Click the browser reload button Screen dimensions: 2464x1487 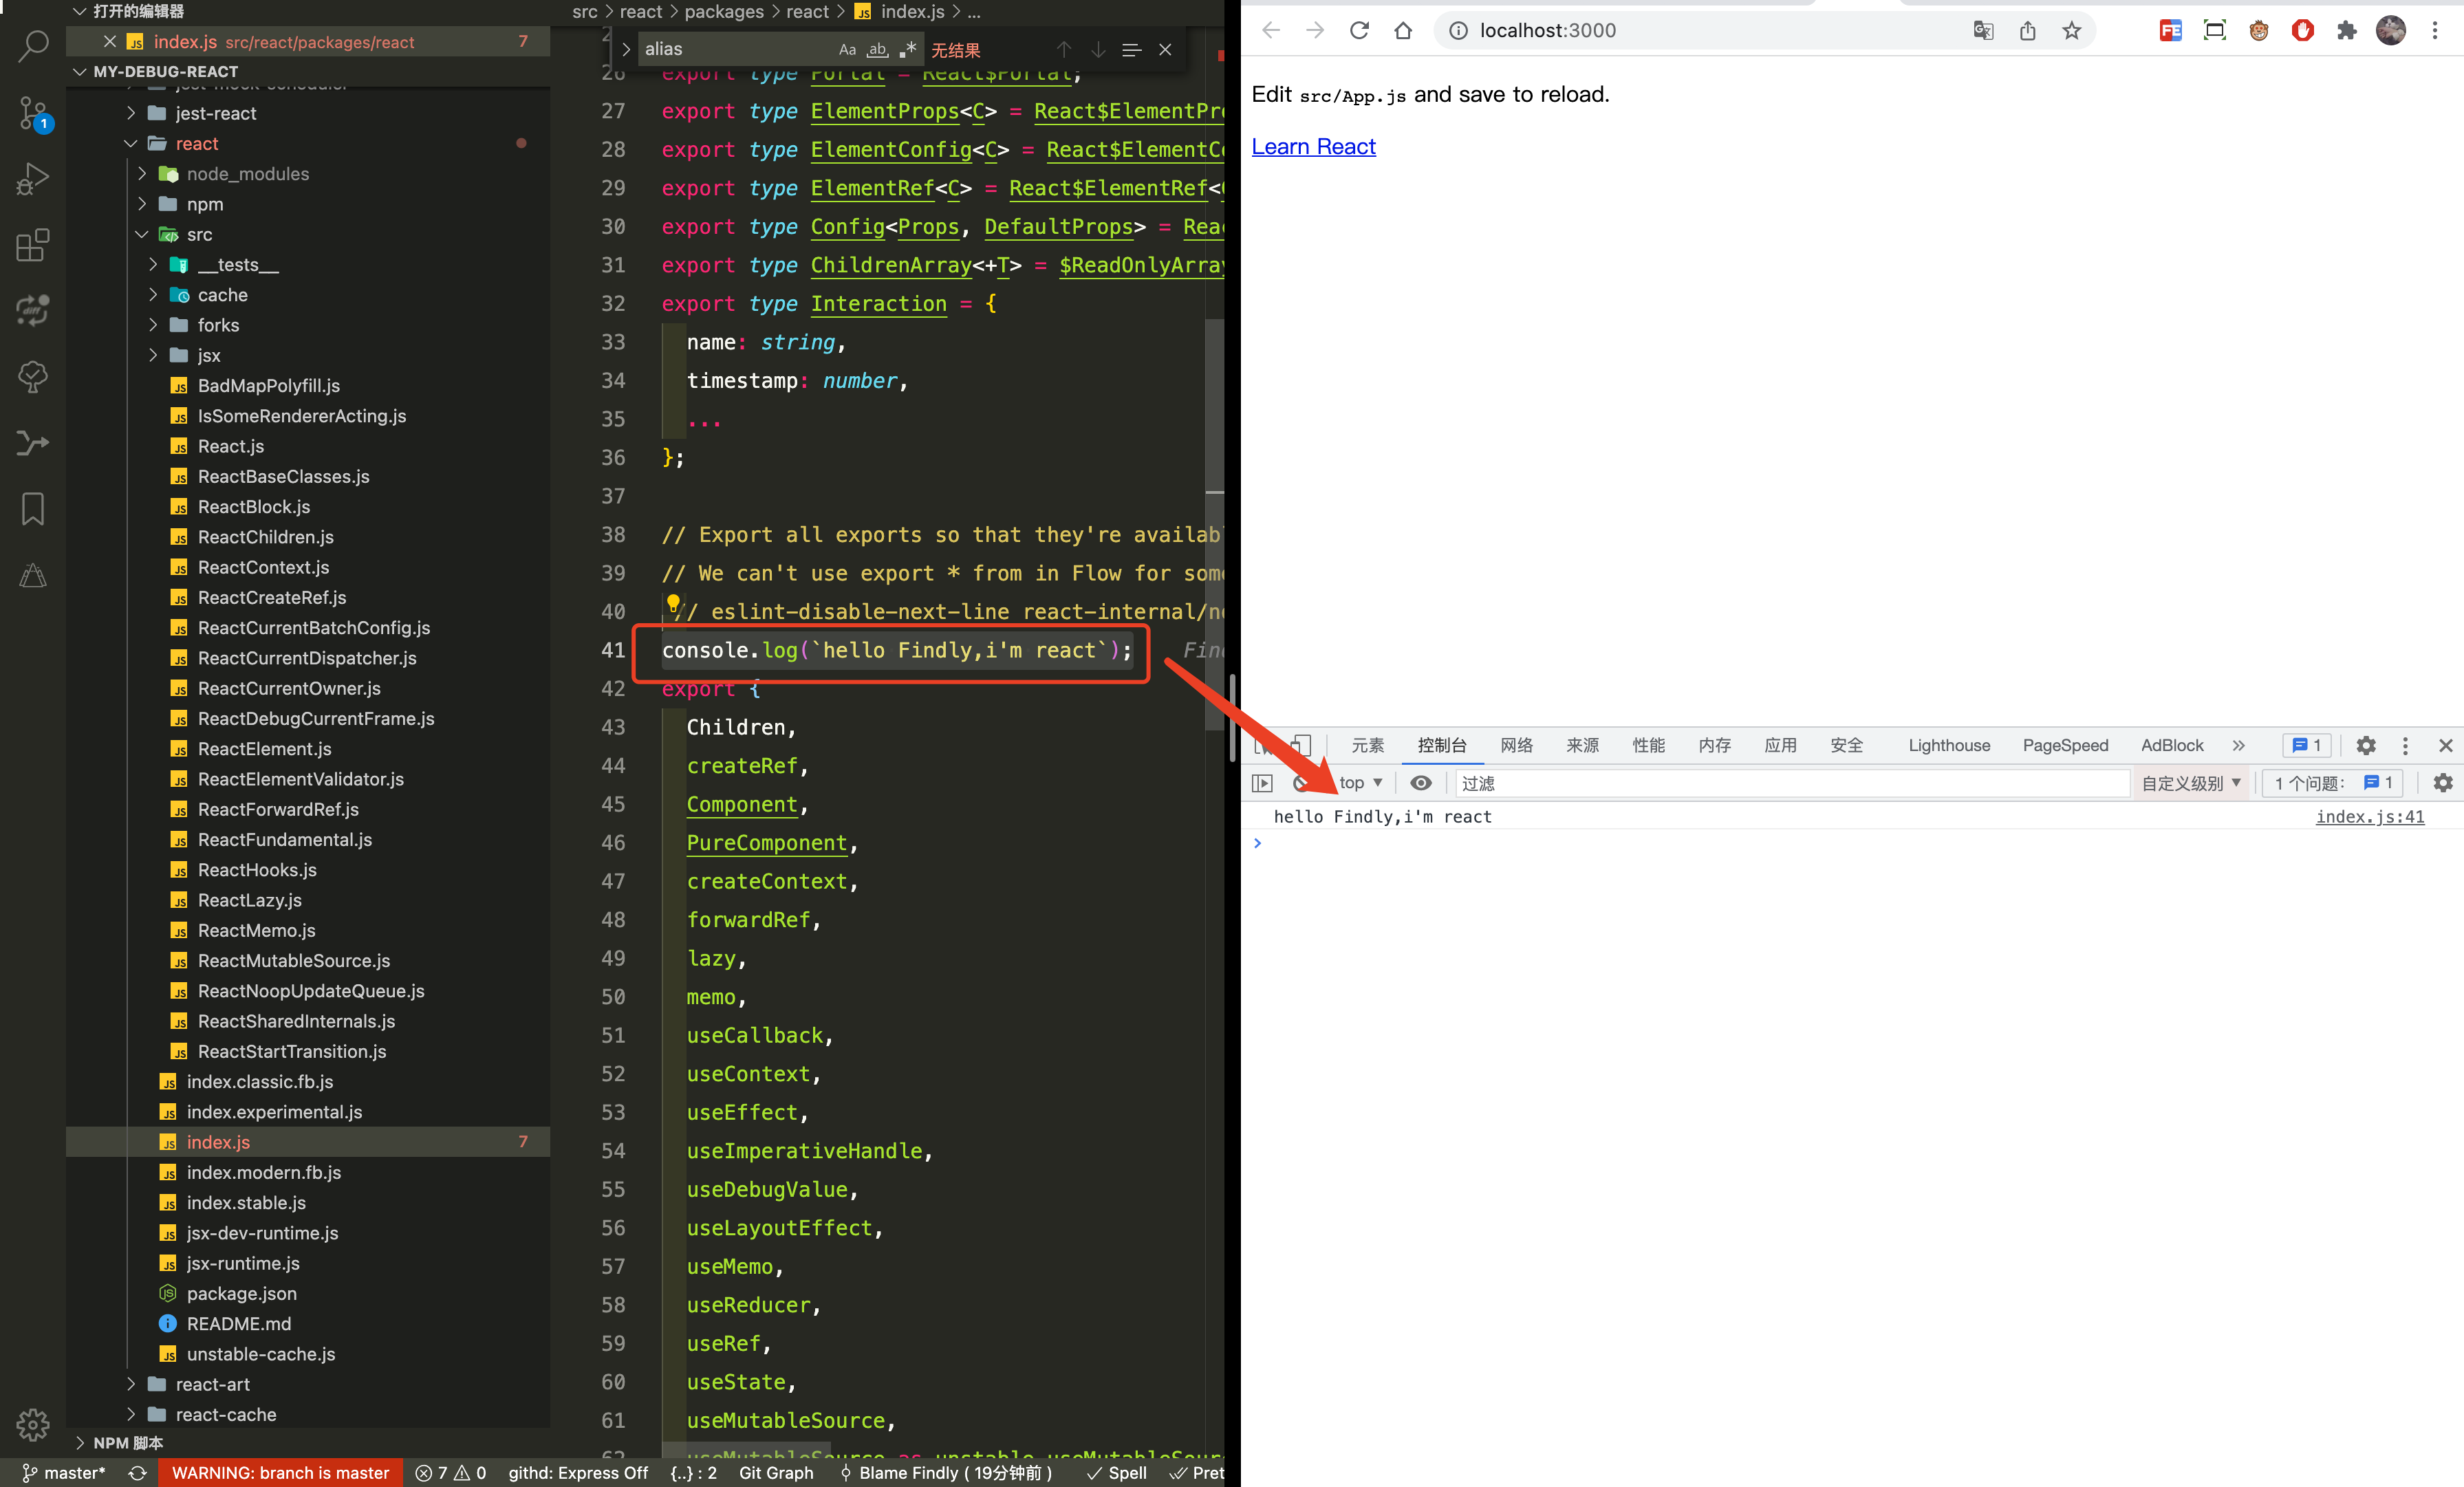(1359, 30)
